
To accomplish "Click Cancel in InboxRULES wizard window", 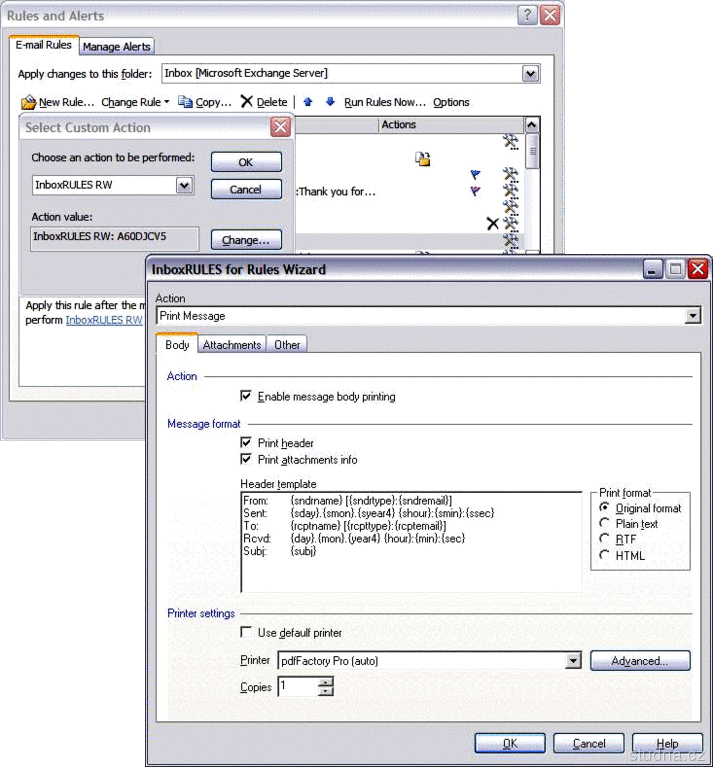I will pyautogui.click(x=589, y=743).
